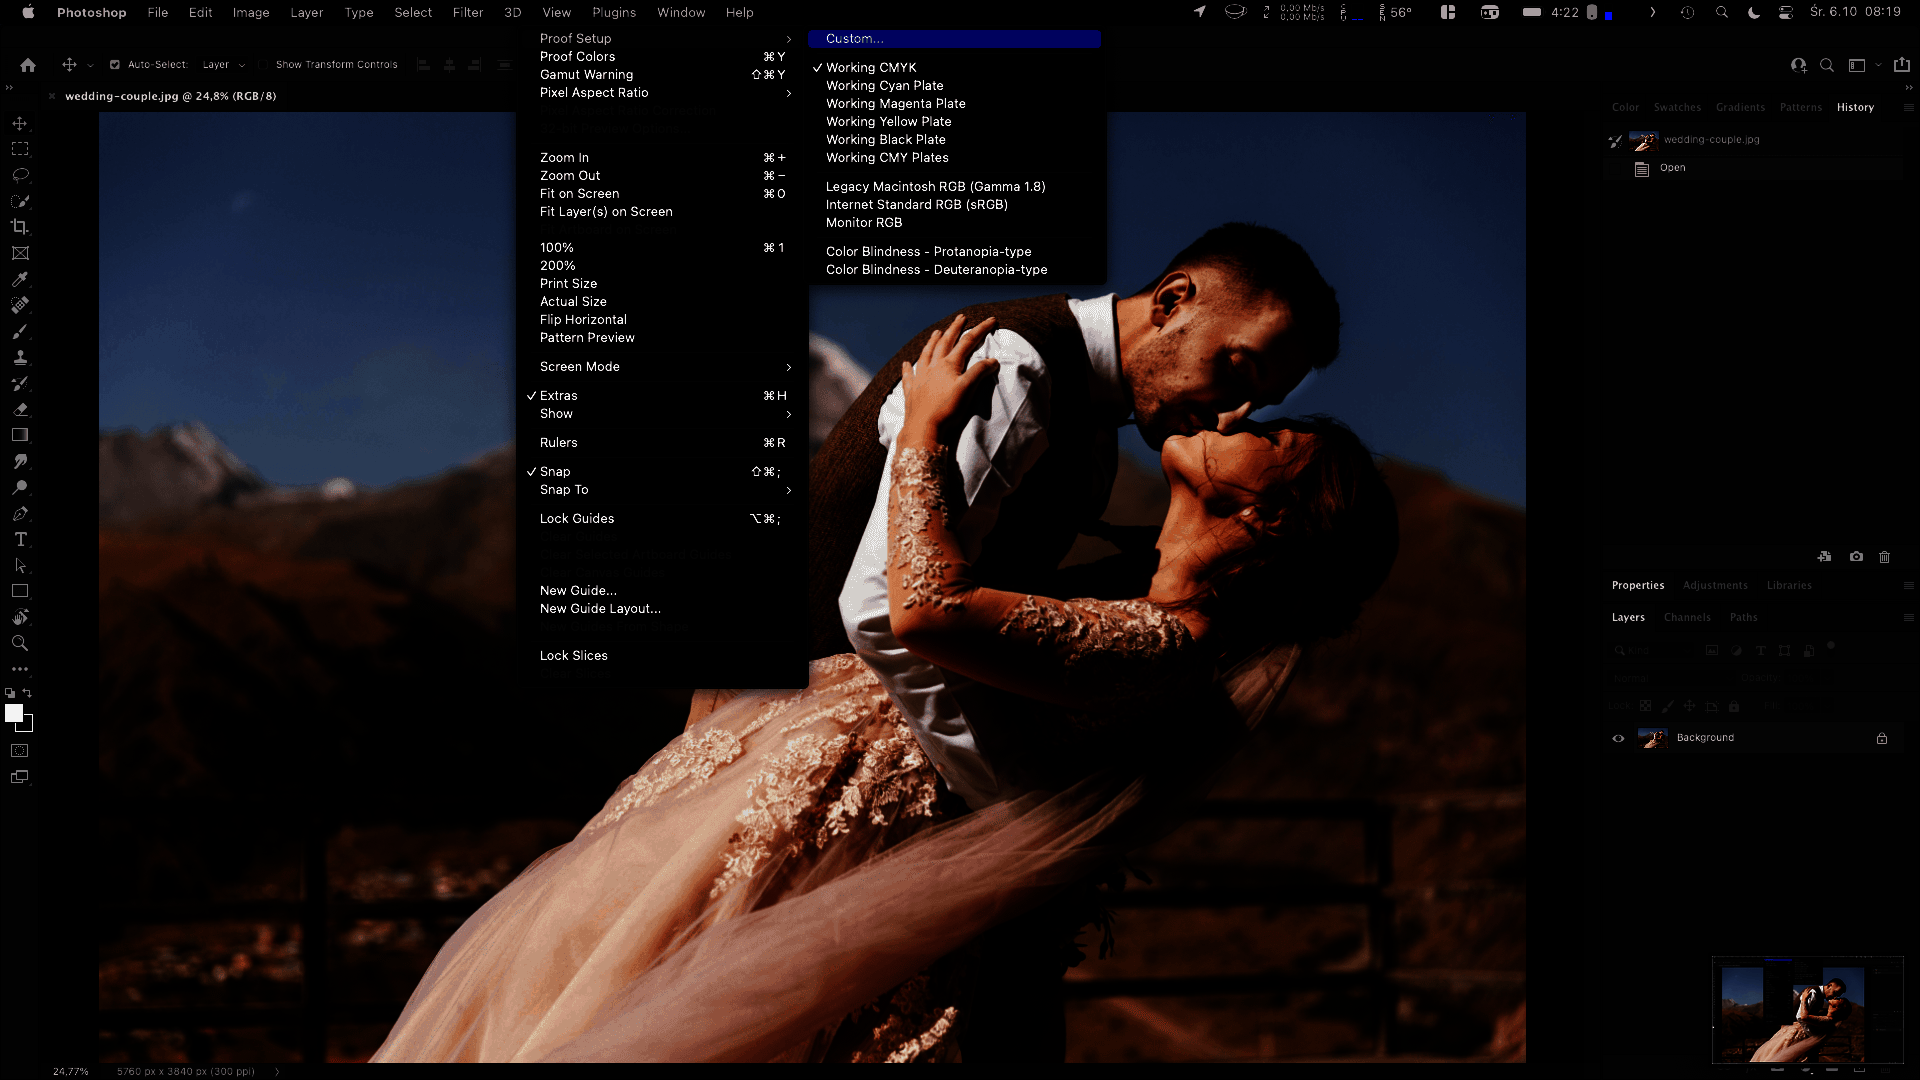Screen dimensions: 1920x1080
Task: Choose Working CMYK proof option
Action: (957, 68)
